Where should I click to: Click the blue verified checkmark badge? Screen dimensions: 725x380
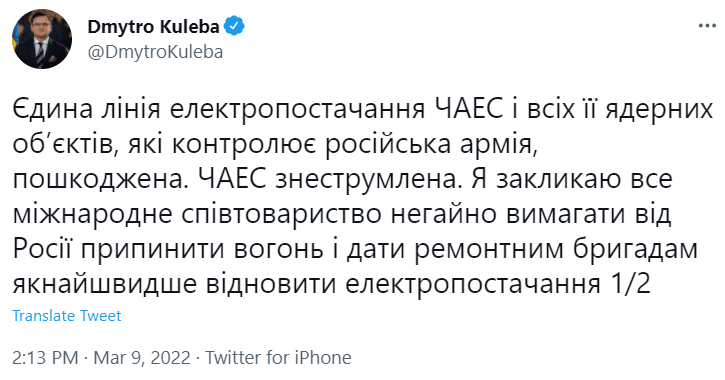(x=234, y=26)
